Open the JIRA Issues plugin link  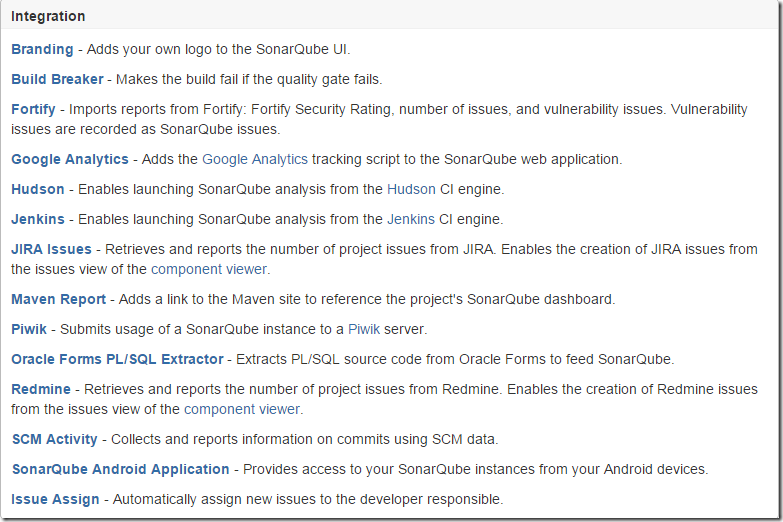point(51,249)
